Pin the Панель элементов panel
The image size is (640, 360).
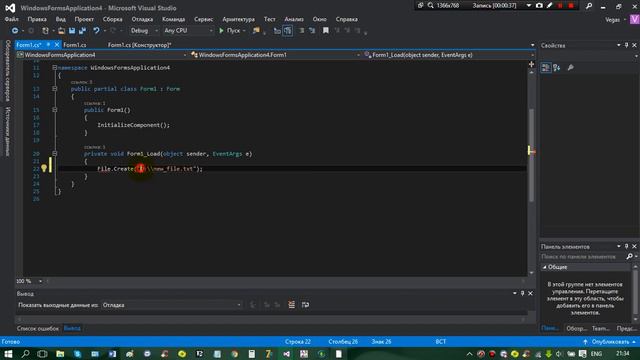(627, 247)
